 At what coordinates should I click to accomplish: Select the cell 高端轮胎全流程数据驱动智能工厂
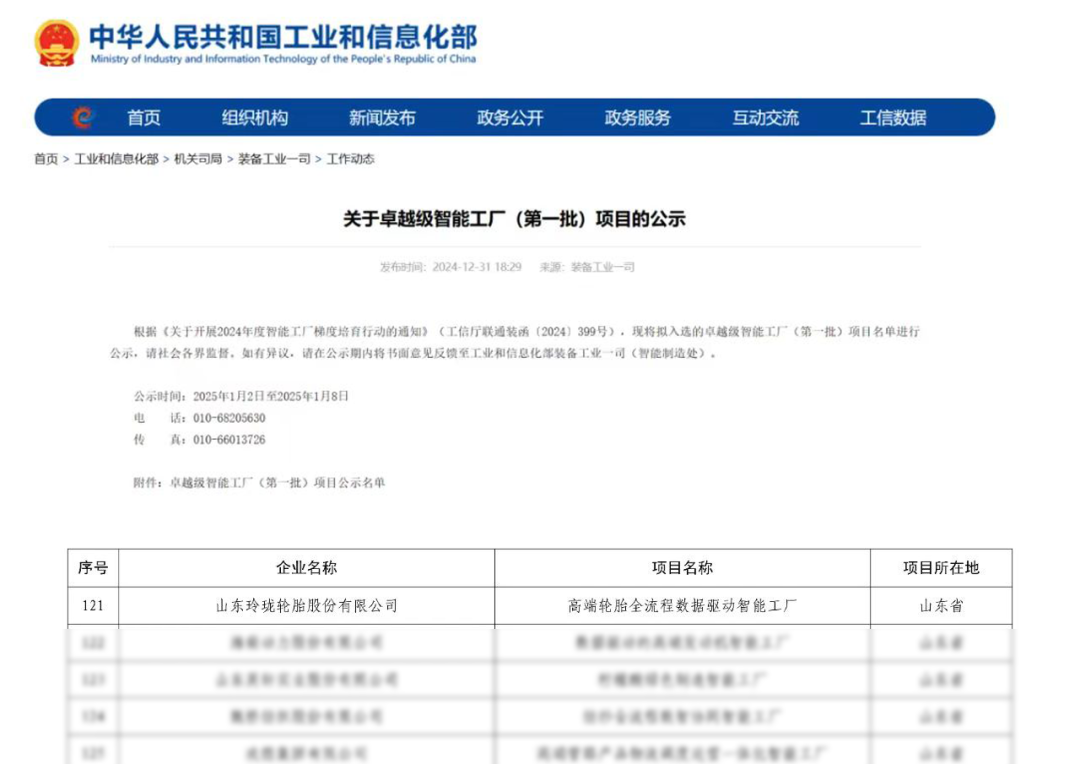(683, 606)
